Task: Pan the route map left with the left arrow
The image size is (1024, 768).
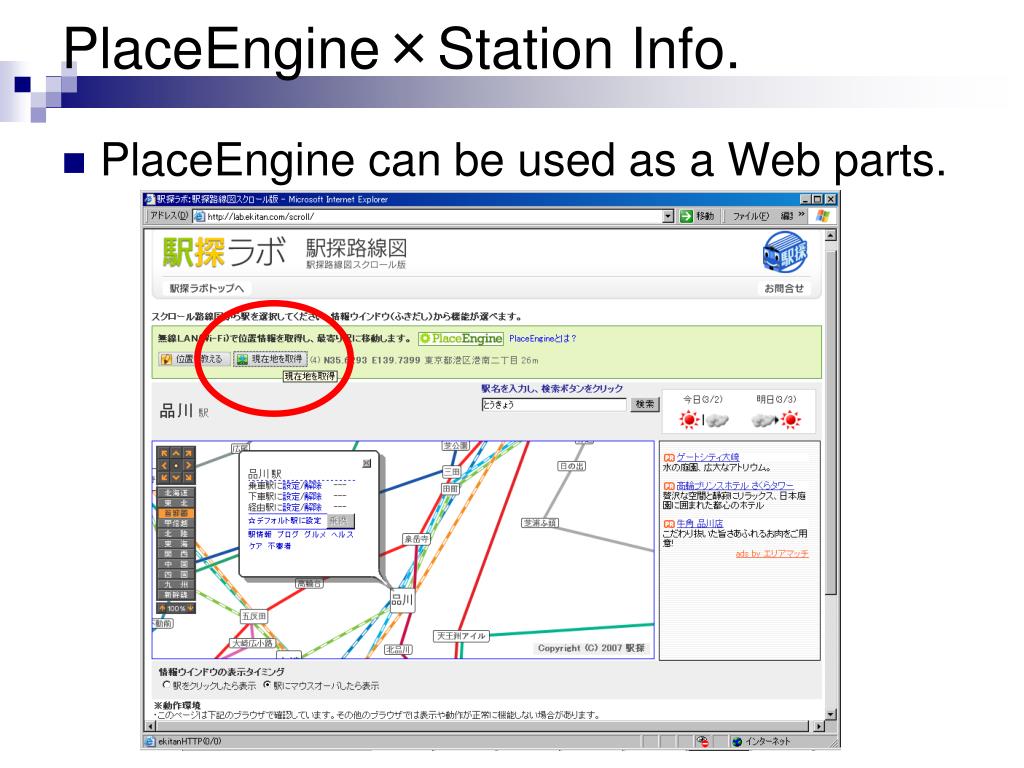Action: point(164,466)
